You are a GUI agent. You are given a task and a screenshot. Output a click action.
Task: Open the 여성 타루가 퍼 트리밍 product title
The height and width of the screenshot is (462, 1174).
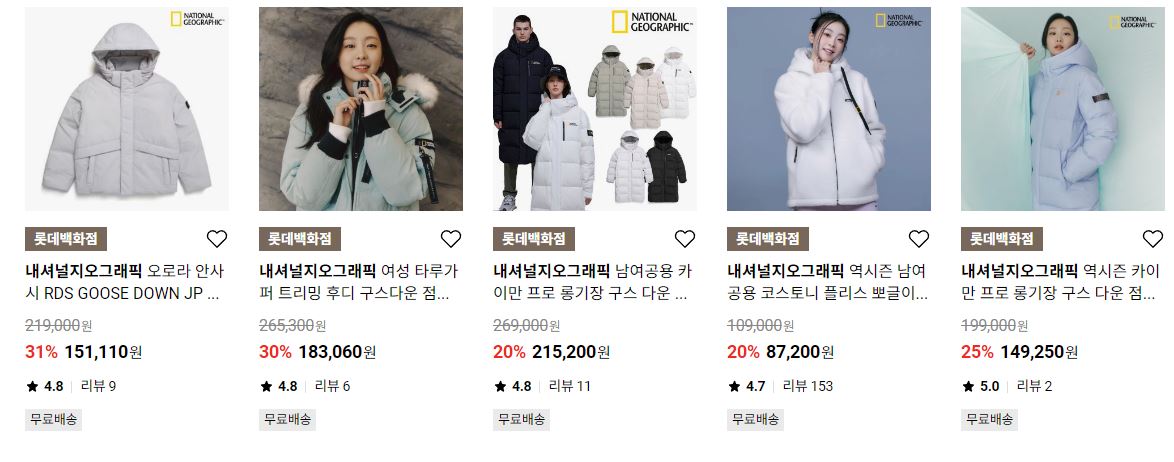[359, 282]
